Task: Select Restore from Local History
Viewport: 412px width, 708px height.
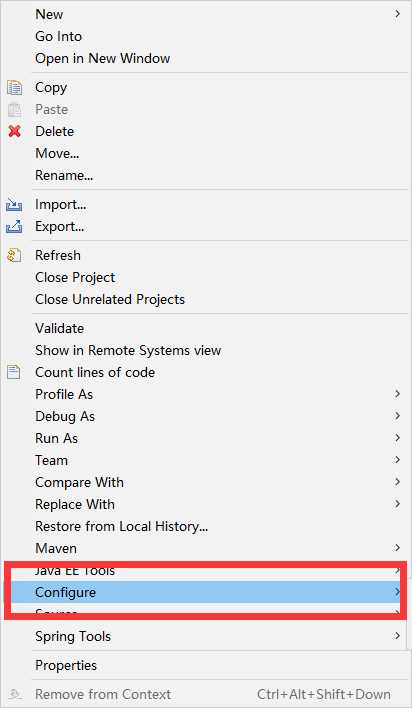Action: [122, 526]
